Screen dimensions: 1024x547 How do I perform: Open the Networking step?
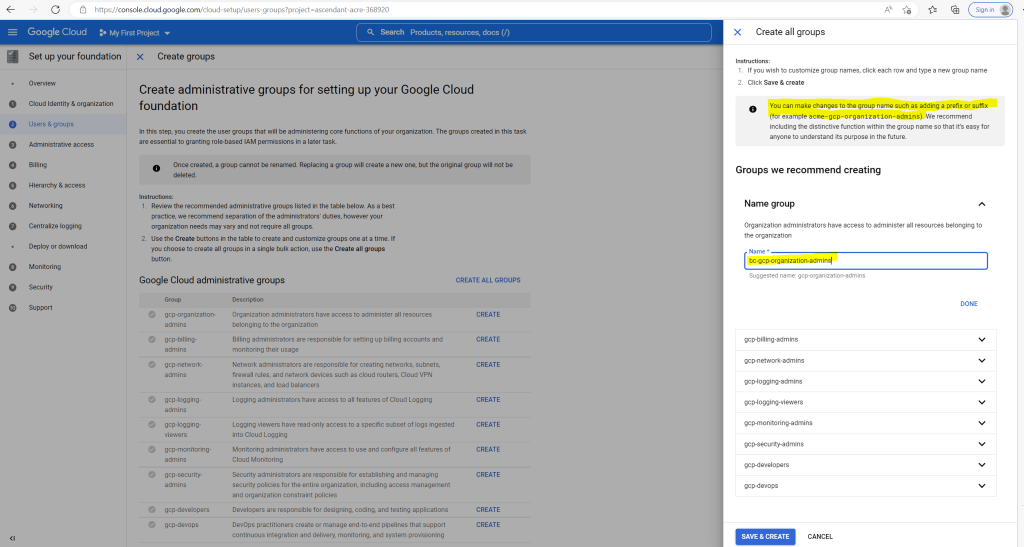45,206
